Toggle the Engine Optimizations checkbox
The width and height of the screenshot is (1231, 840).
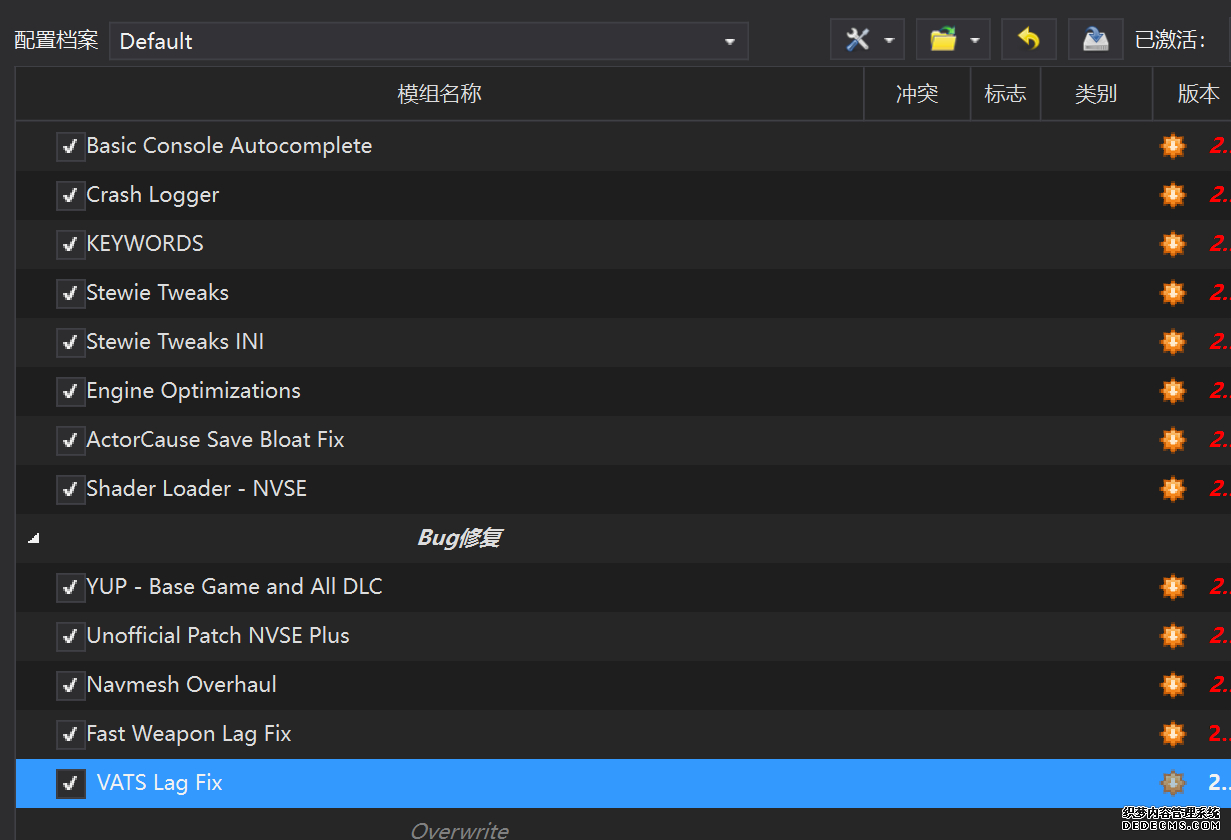pyautogui.click(x=69, y=391)
